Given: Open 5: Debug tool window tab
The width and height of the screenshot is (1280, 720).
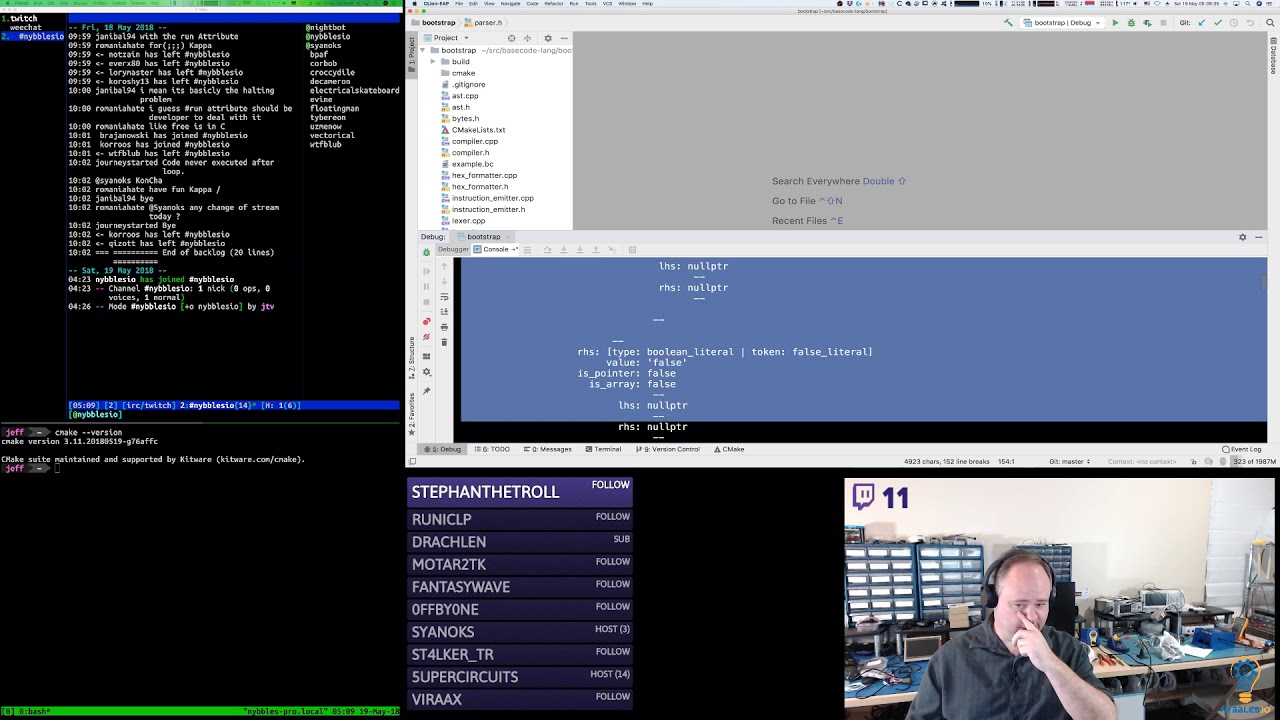Looking at the screenshot, I should (442, 449).
